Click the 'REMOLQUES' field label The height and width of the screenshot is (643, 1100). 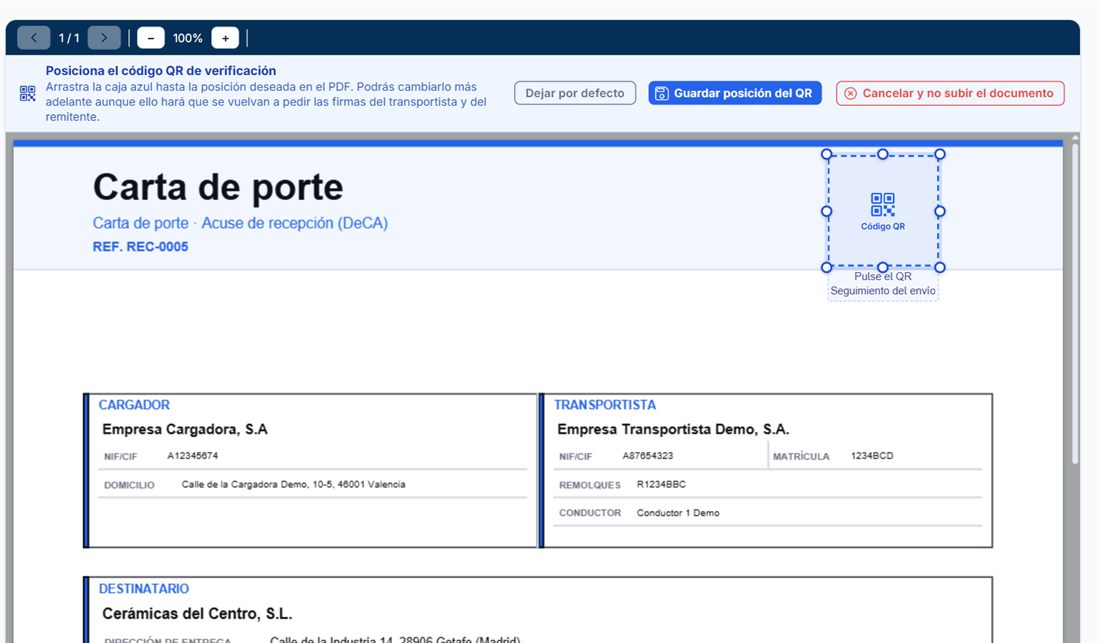(590, 485)
